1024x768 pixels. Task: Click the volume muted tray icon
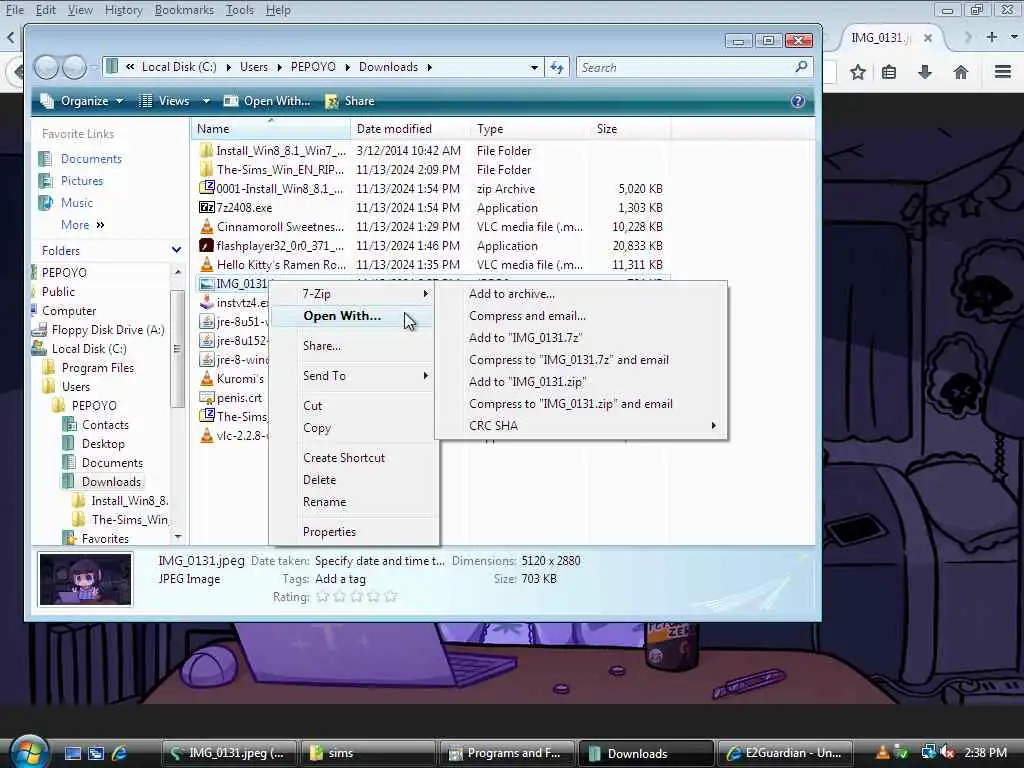pyautogui.click(x=947, y=752)
